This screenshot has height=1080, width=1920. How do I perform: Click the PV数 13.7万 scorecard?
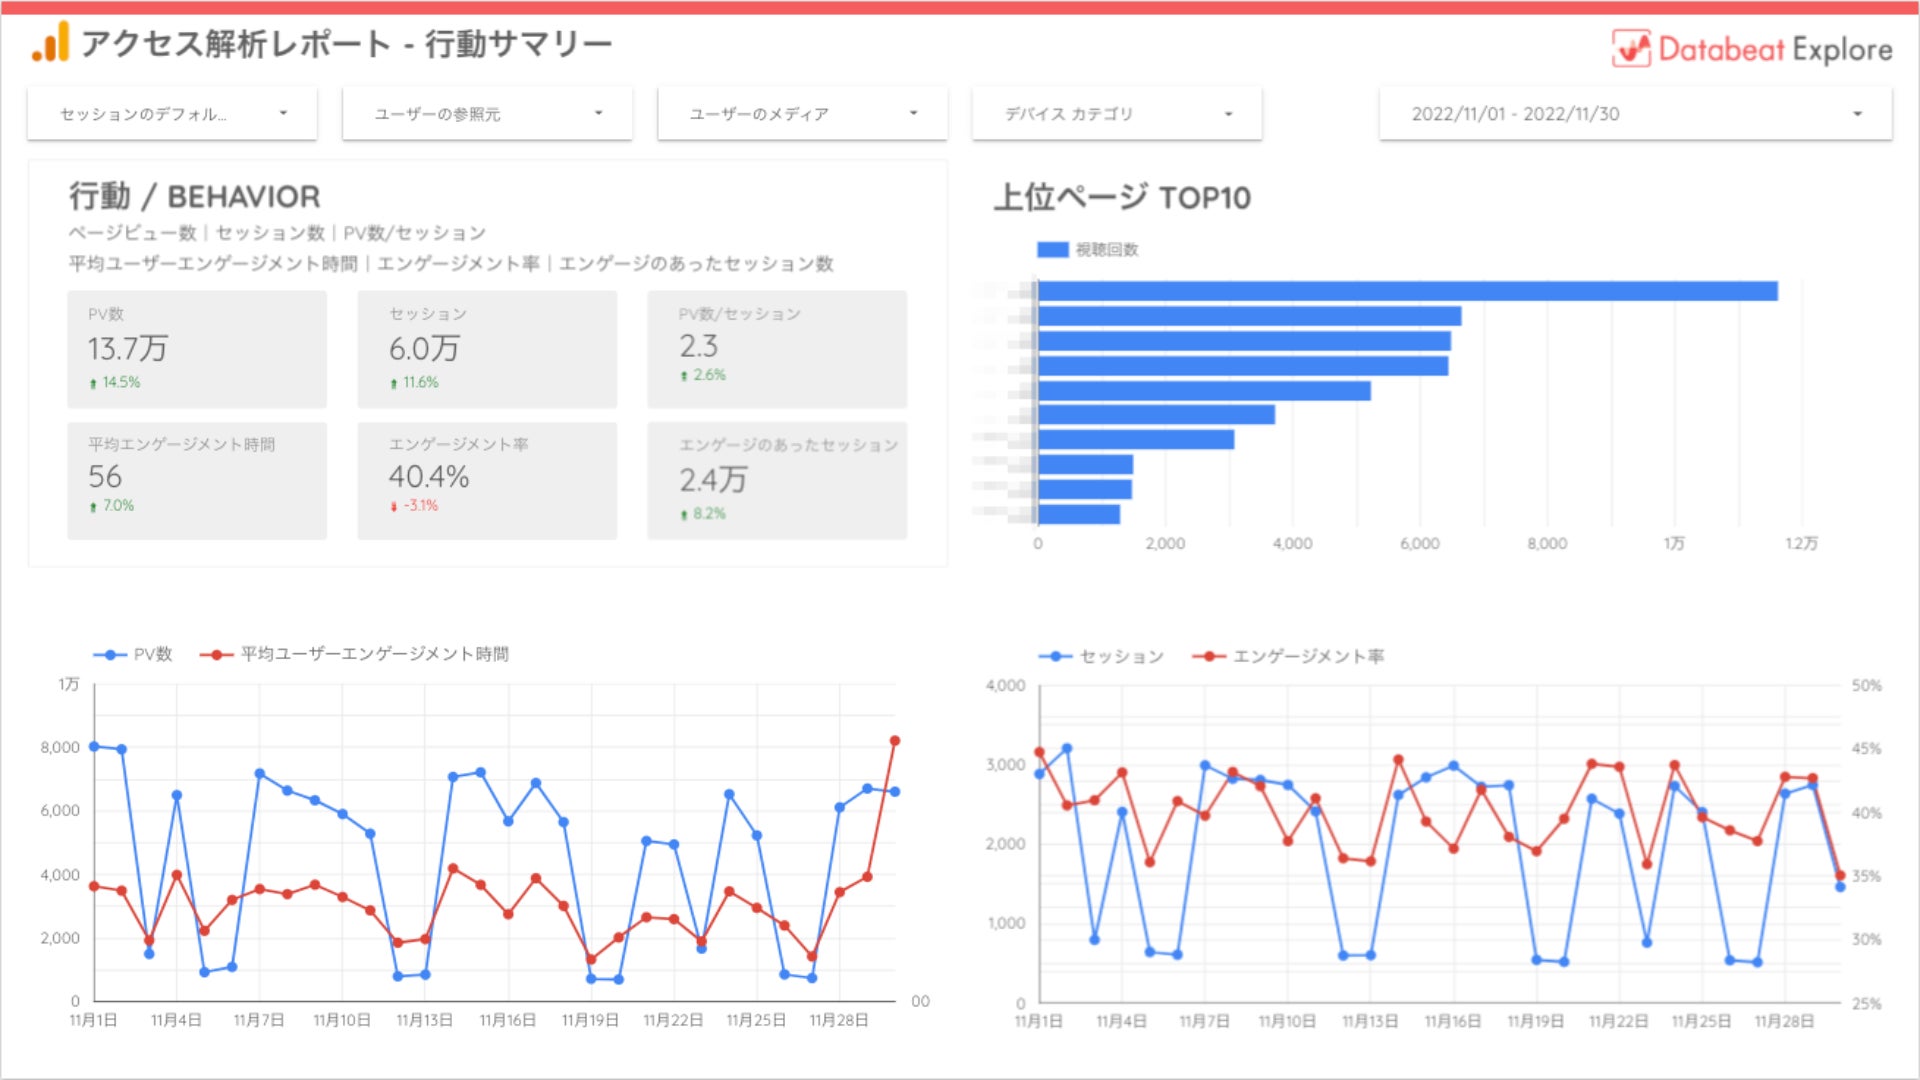click(197, 349)
